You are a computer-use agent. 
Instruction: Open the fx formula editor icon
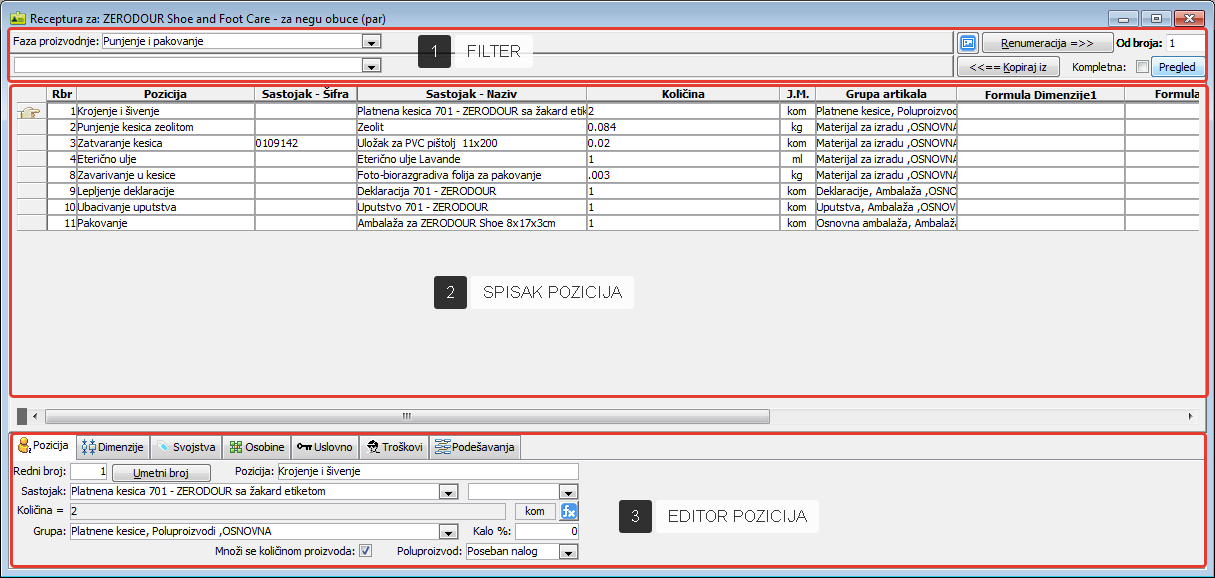point(569,511)
